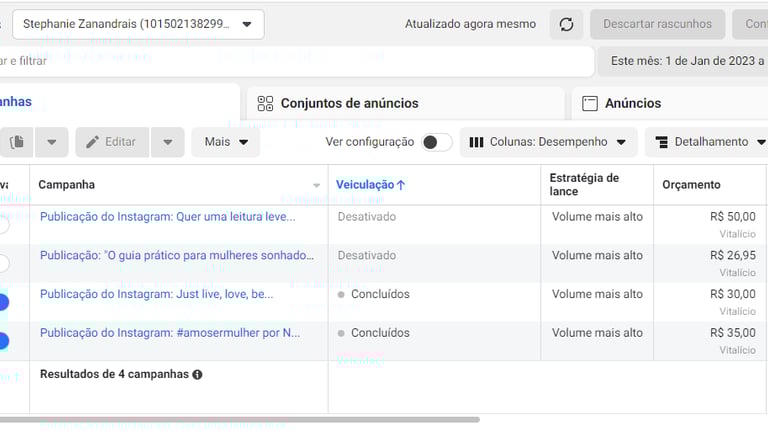Open the Detalhamento dropdown
Screen dimensions: 768x431
pyautogui.click(x=707, y=142)
